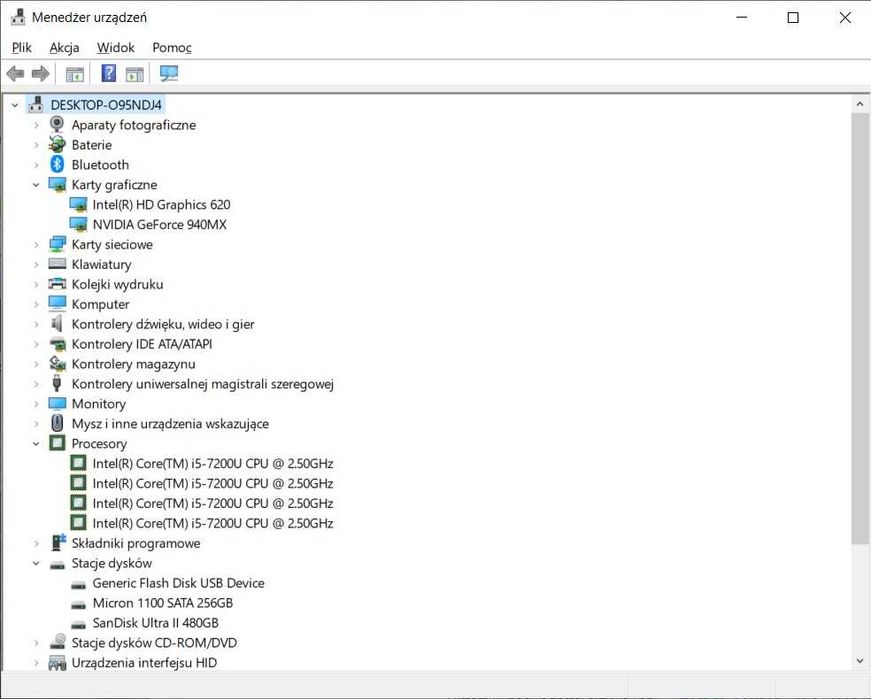The height and width of the screenshot is (699, 871).
Task: Expand the Aparaty fotograficzne category
Action: (x=36, y=125)
